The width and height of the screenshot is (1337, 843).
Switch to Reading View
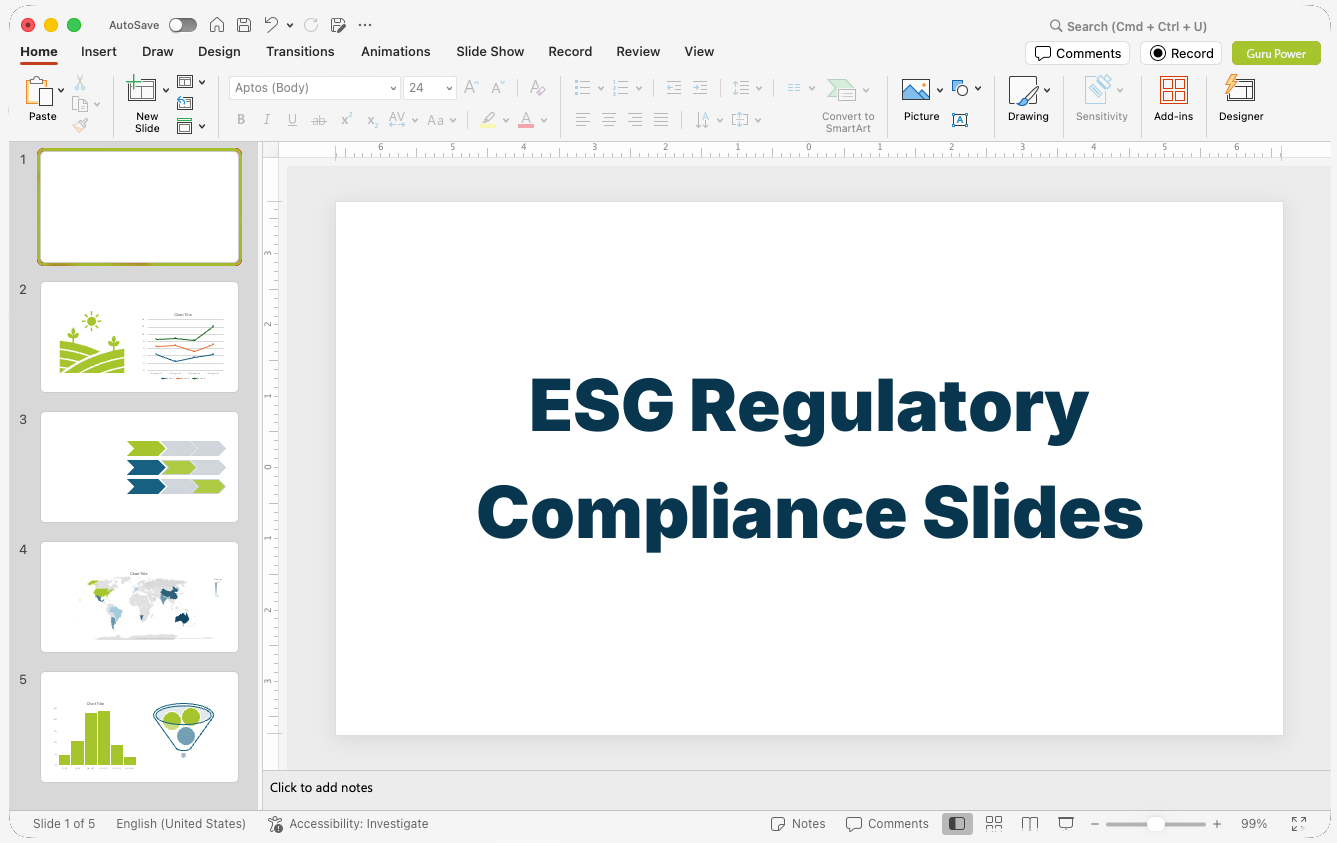[1030, 824]
